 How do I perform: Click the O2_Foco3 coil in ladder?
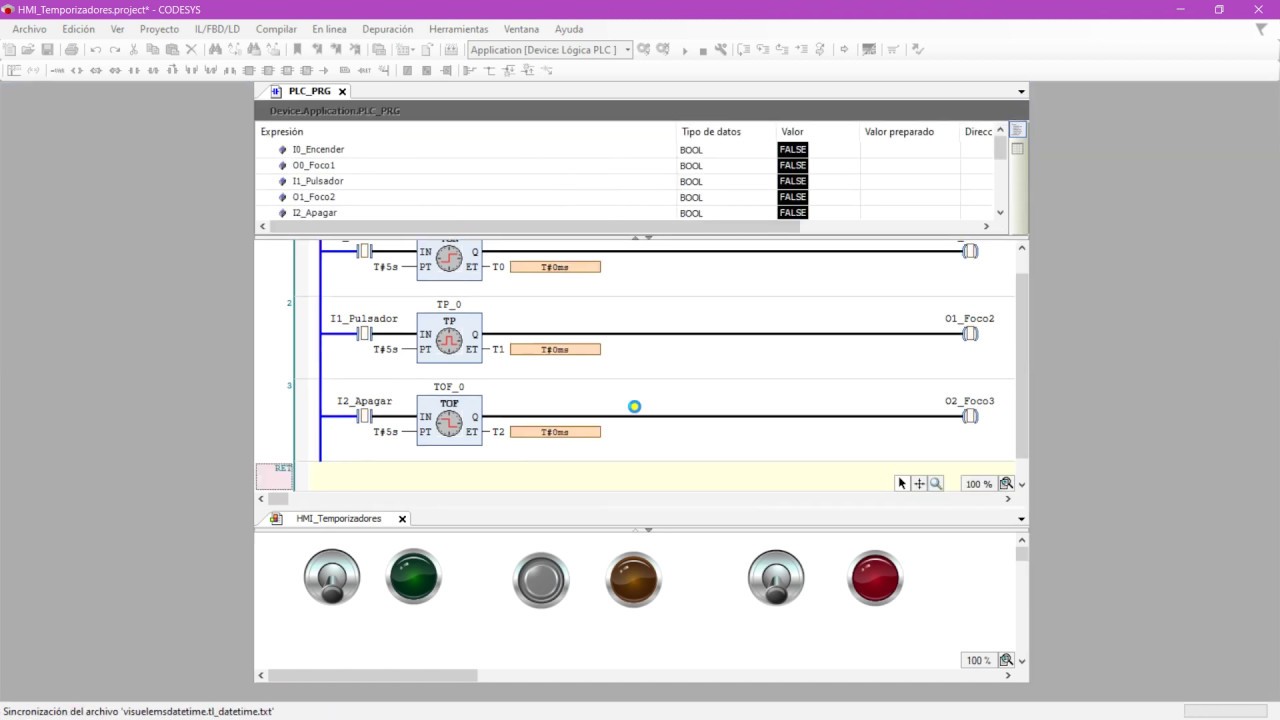click(970, 416)
